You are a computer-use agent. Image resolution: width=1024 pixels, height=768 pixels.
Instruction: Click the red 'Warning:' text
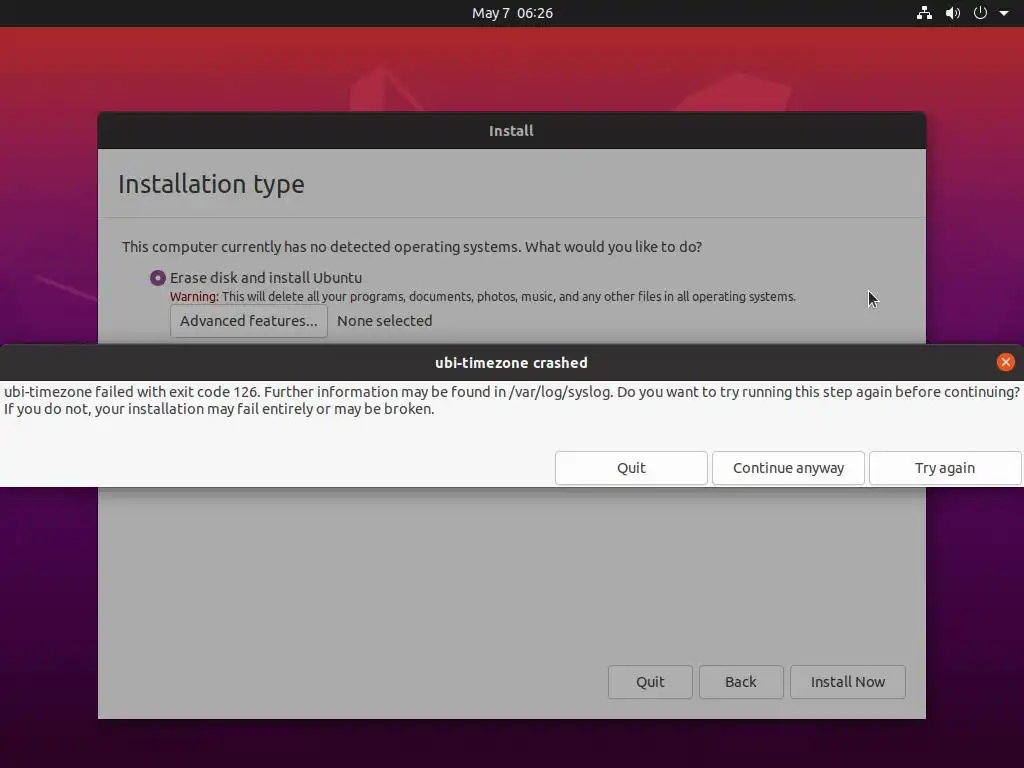pos(194,296)
